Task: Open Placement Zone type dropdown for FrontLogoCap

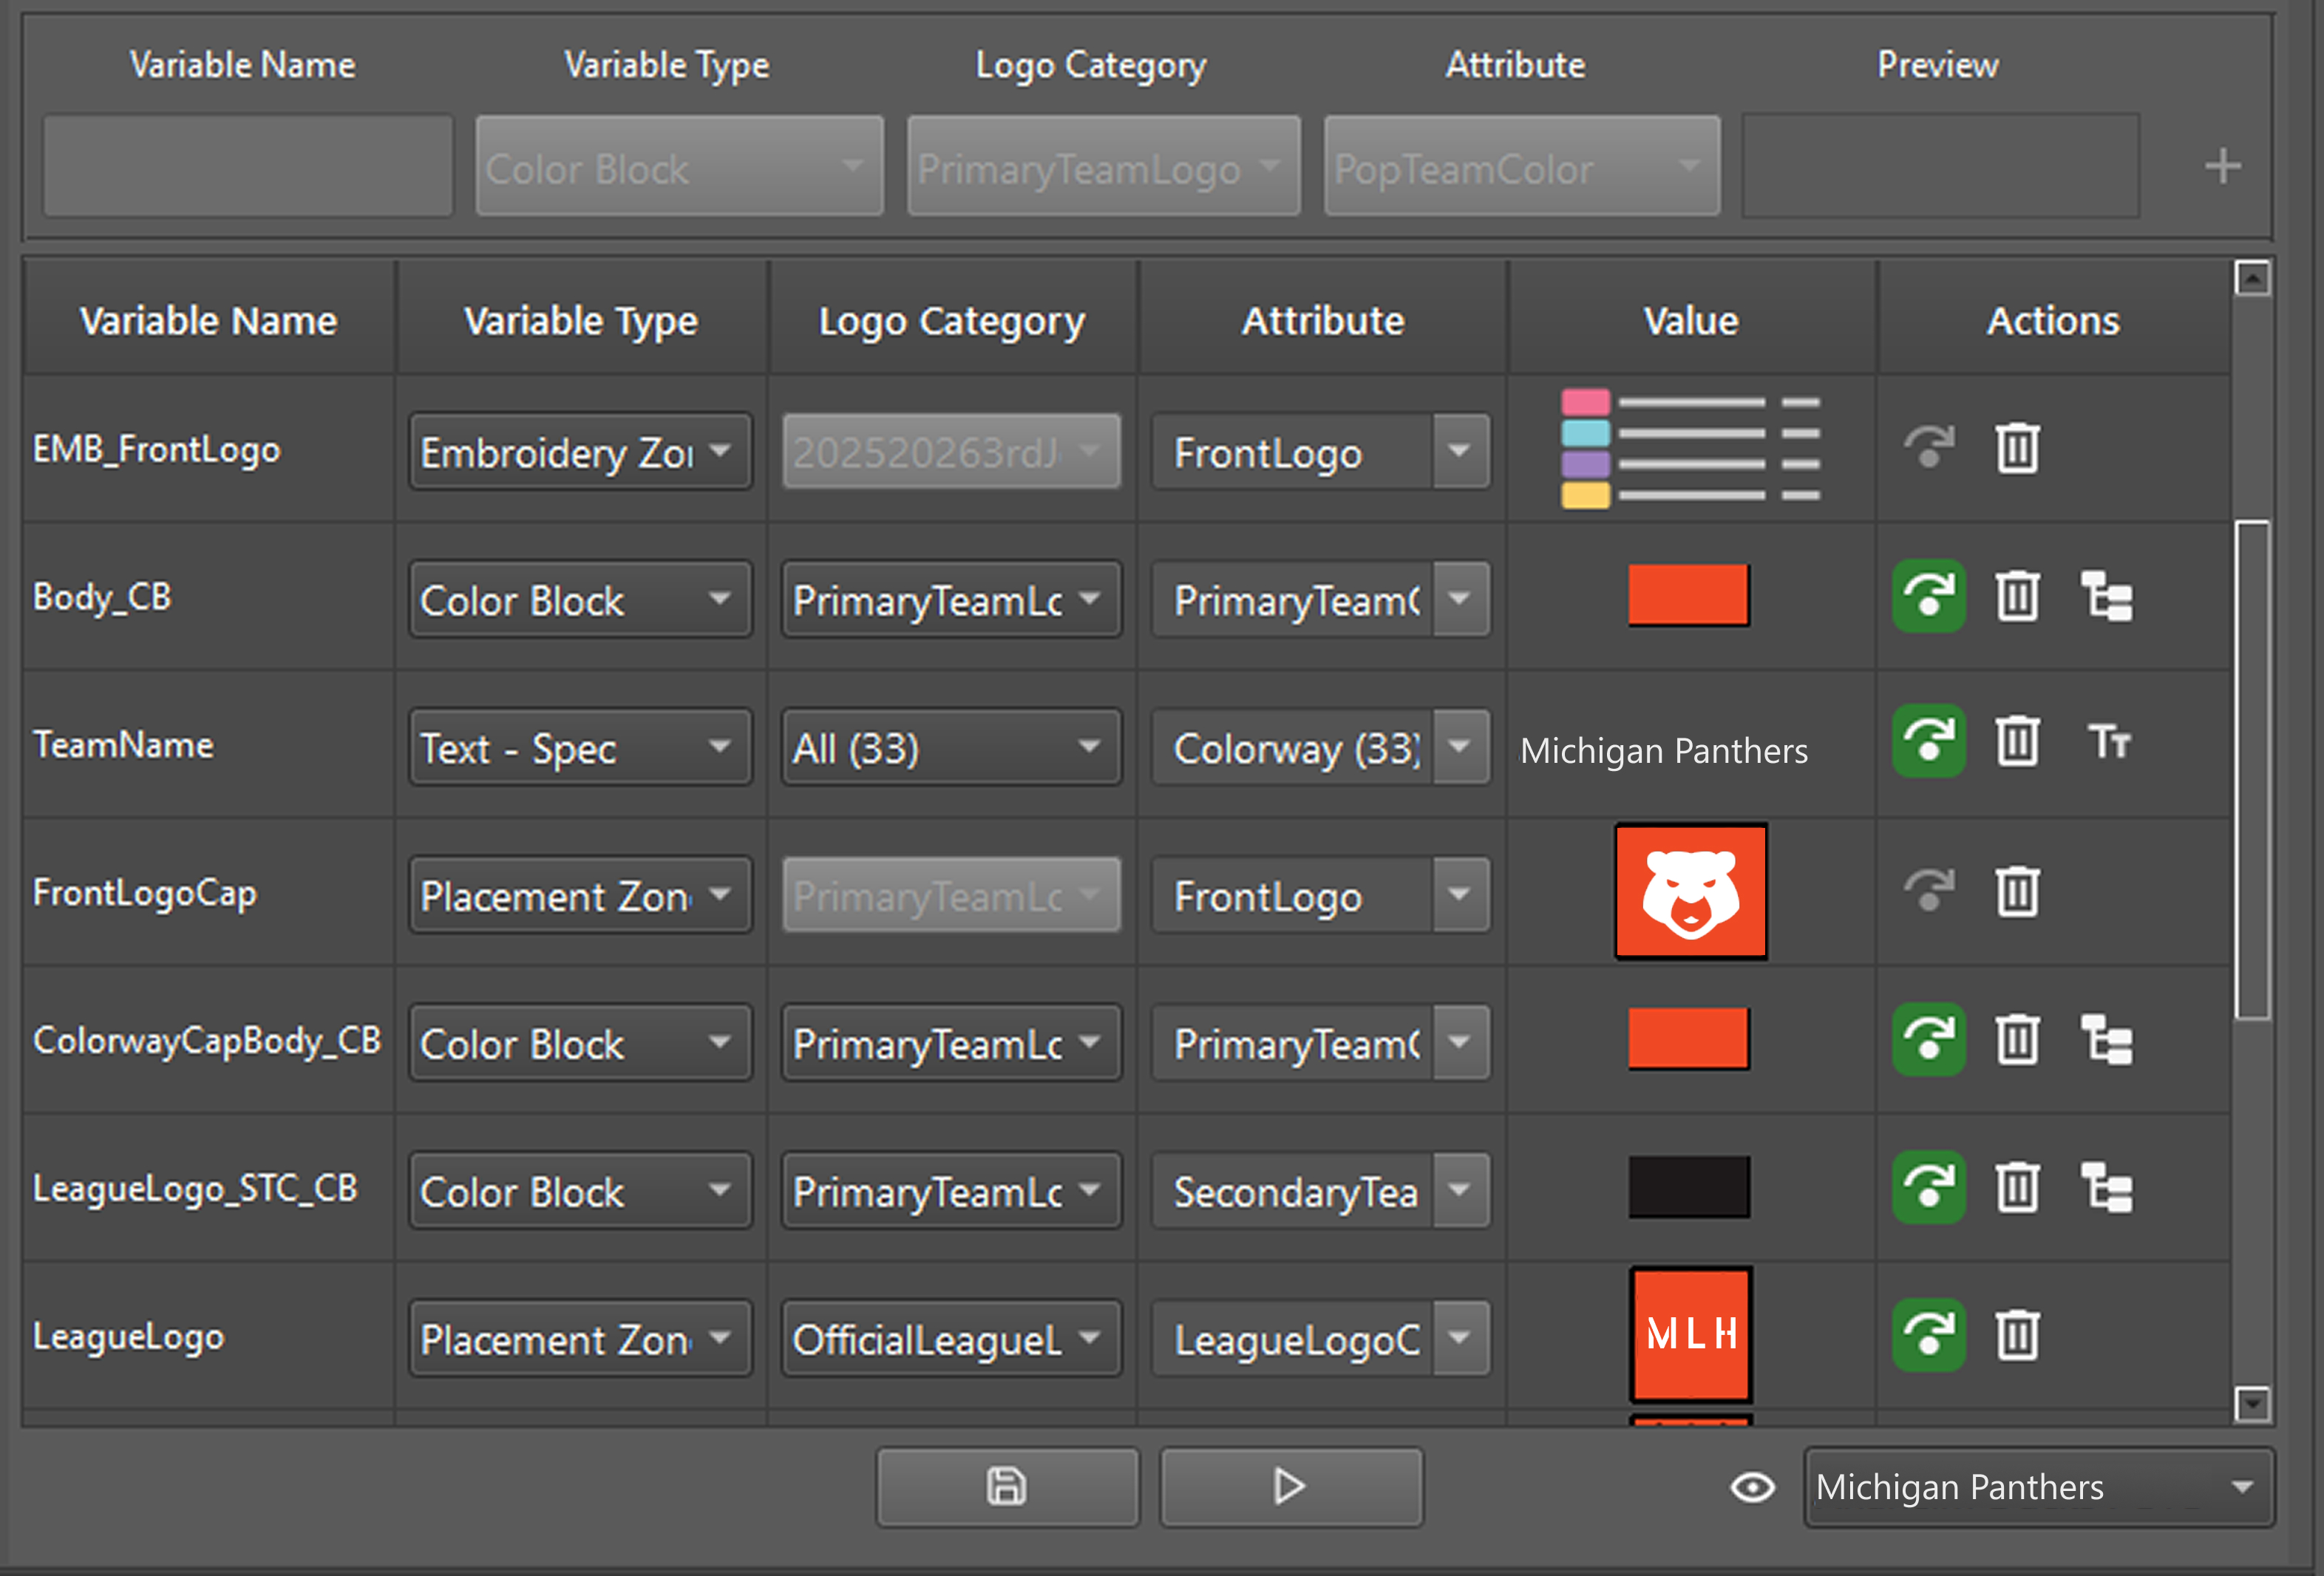Action: [580, 895]
